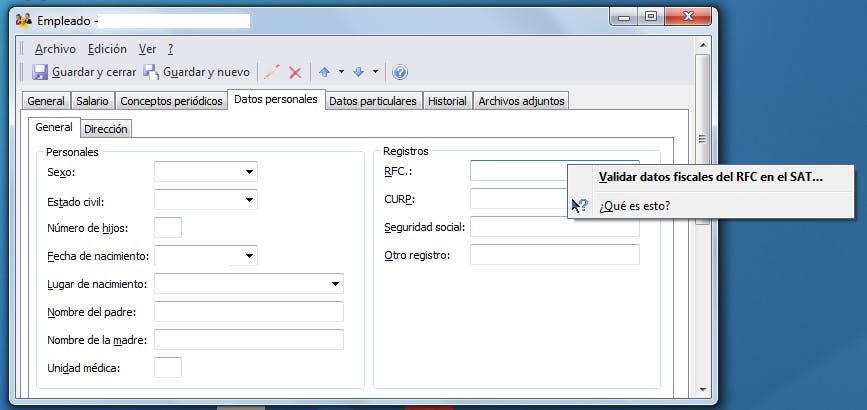Click the Guardar y nuevo button text
This screenshot has height=410, width=867.
coord(206,72)
